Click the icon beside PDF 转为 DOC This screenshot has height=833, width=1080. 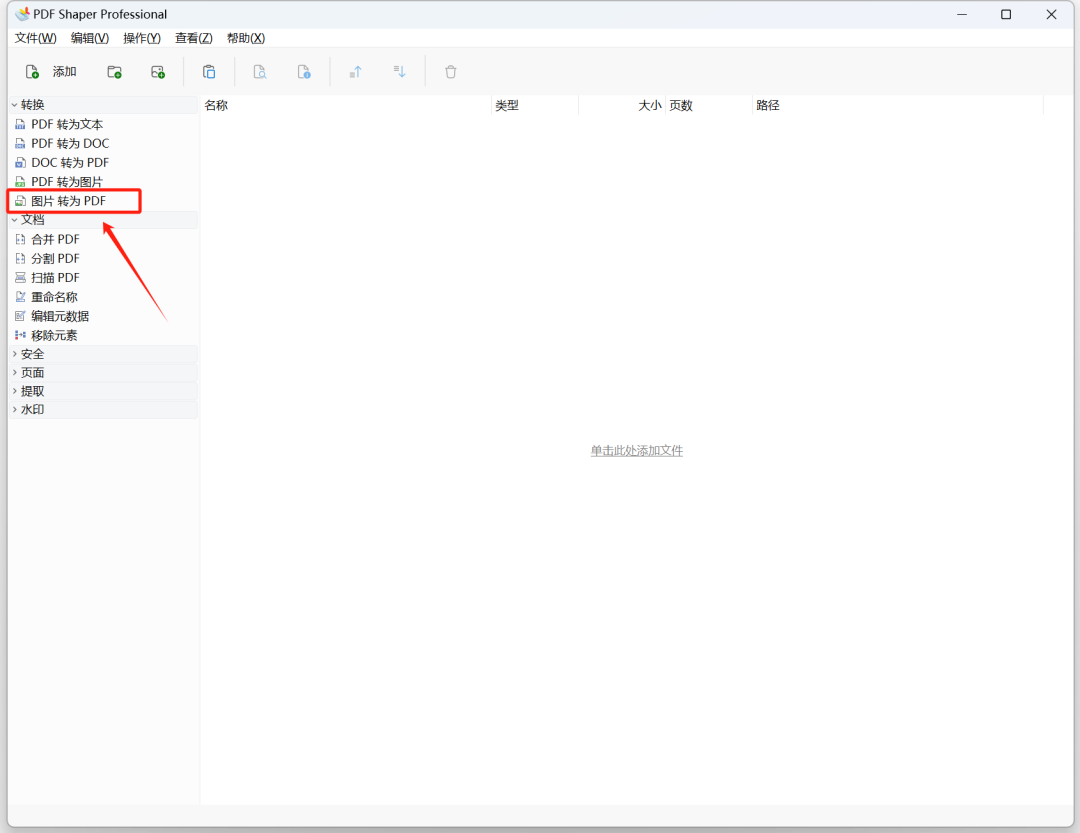(20, 144)
